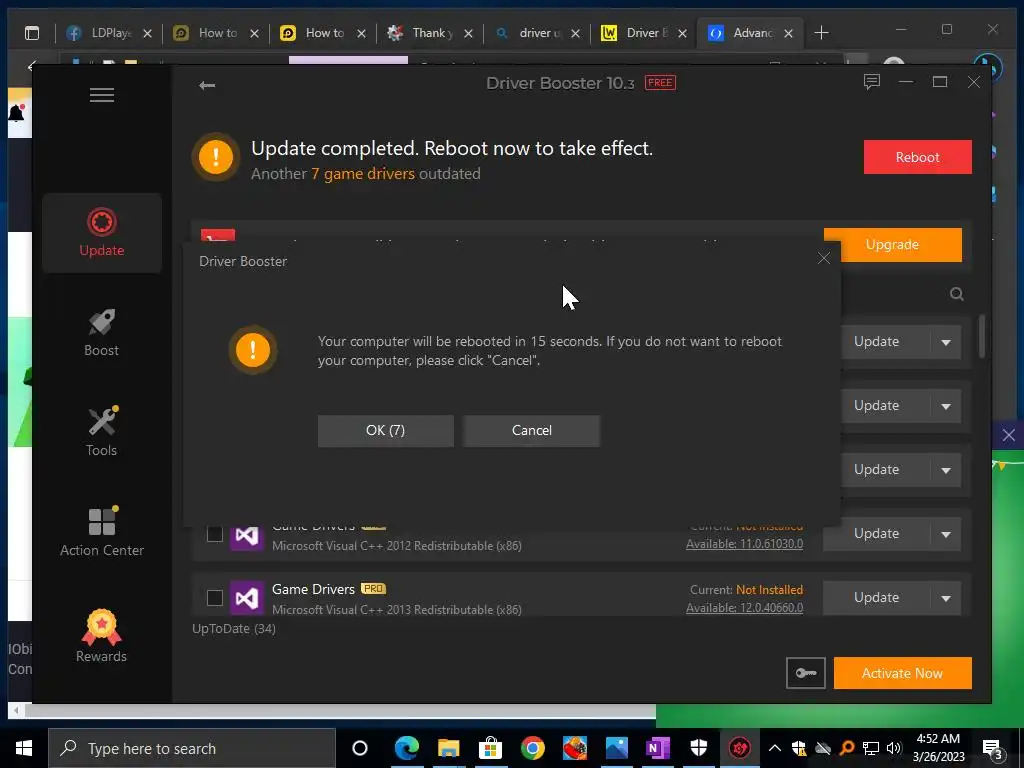Open the Rewards medal section
This screenshot has width=1024, height=768.
pyautogui.click(x=102, y=636)
